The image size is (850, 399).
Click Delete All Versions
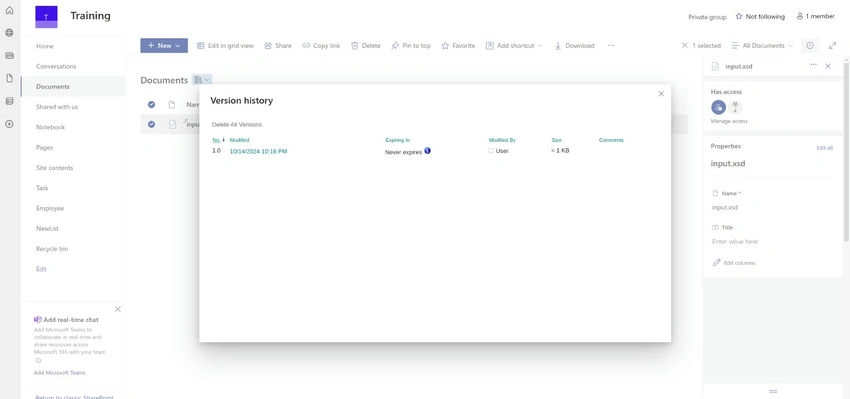pos(237,125)
